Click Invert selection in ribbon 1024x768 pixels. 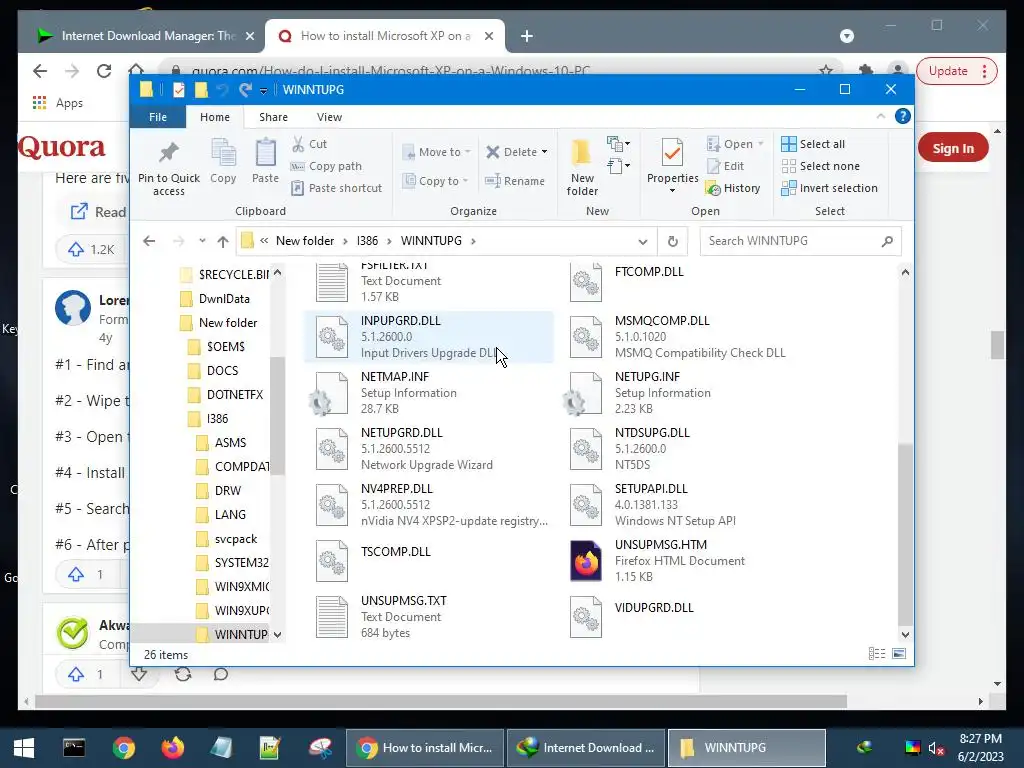pyautogui.click(x=829, y=188)
